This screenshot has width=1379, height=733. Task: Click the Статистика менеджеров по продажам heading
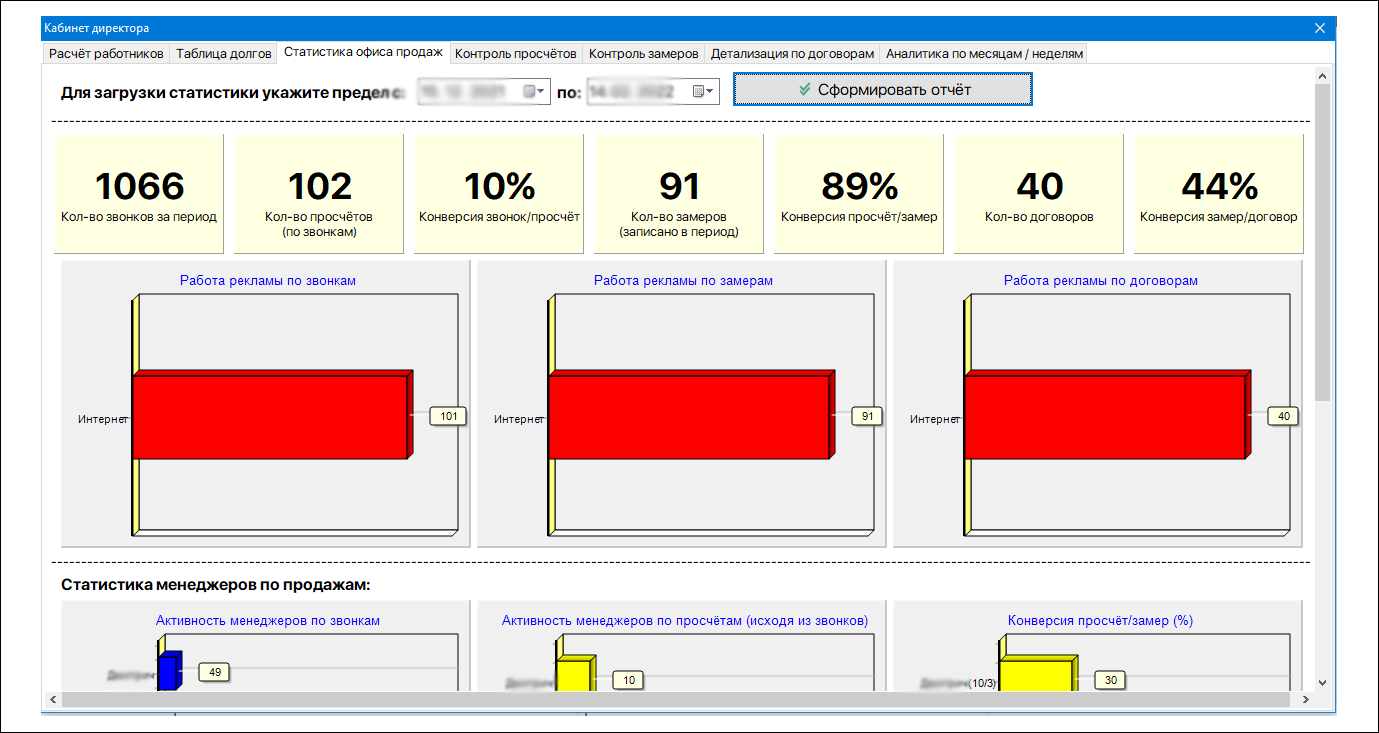click(x=215, y=584)
